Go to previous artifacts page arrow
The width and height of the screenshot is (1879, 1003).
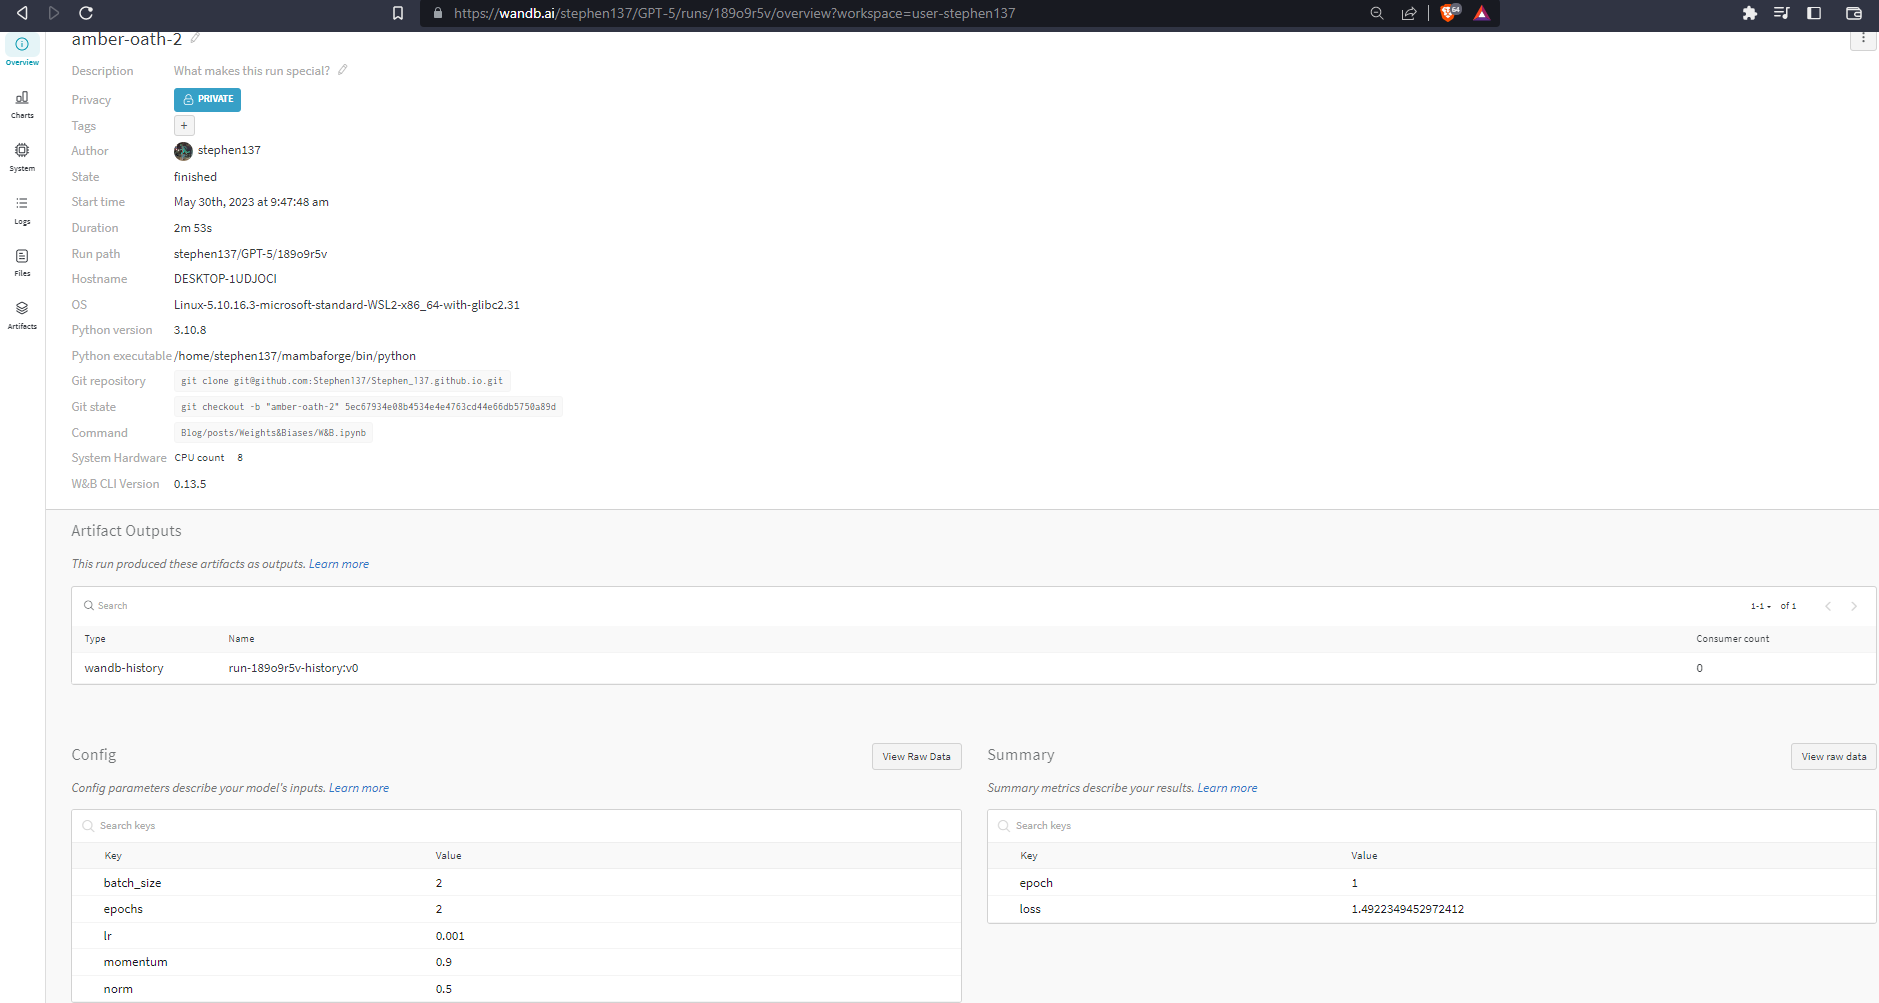tap(1828, 606)
